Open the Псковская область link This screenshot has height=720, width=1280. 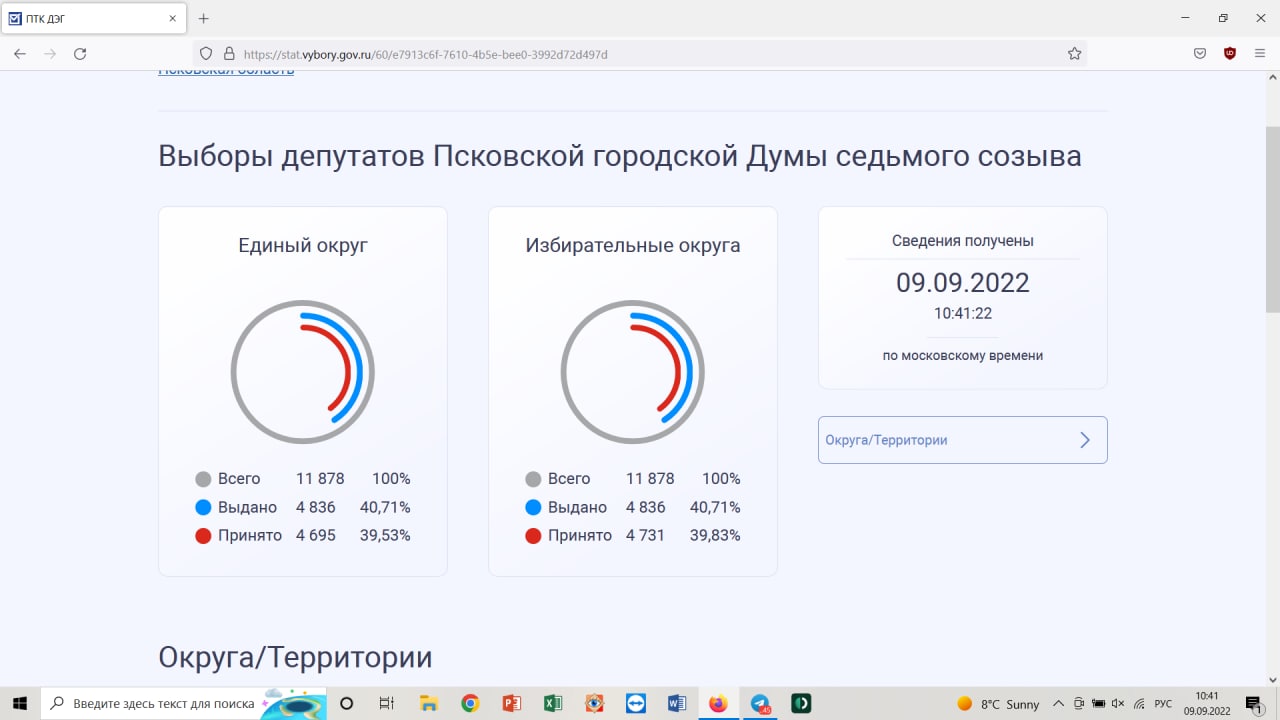(226, 72)
